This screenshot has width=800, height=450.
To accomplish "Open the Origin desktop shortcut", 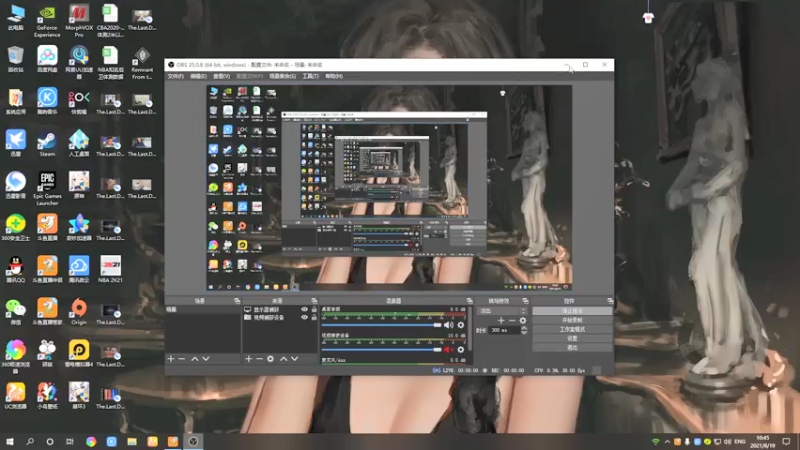I will pos(79,312).
